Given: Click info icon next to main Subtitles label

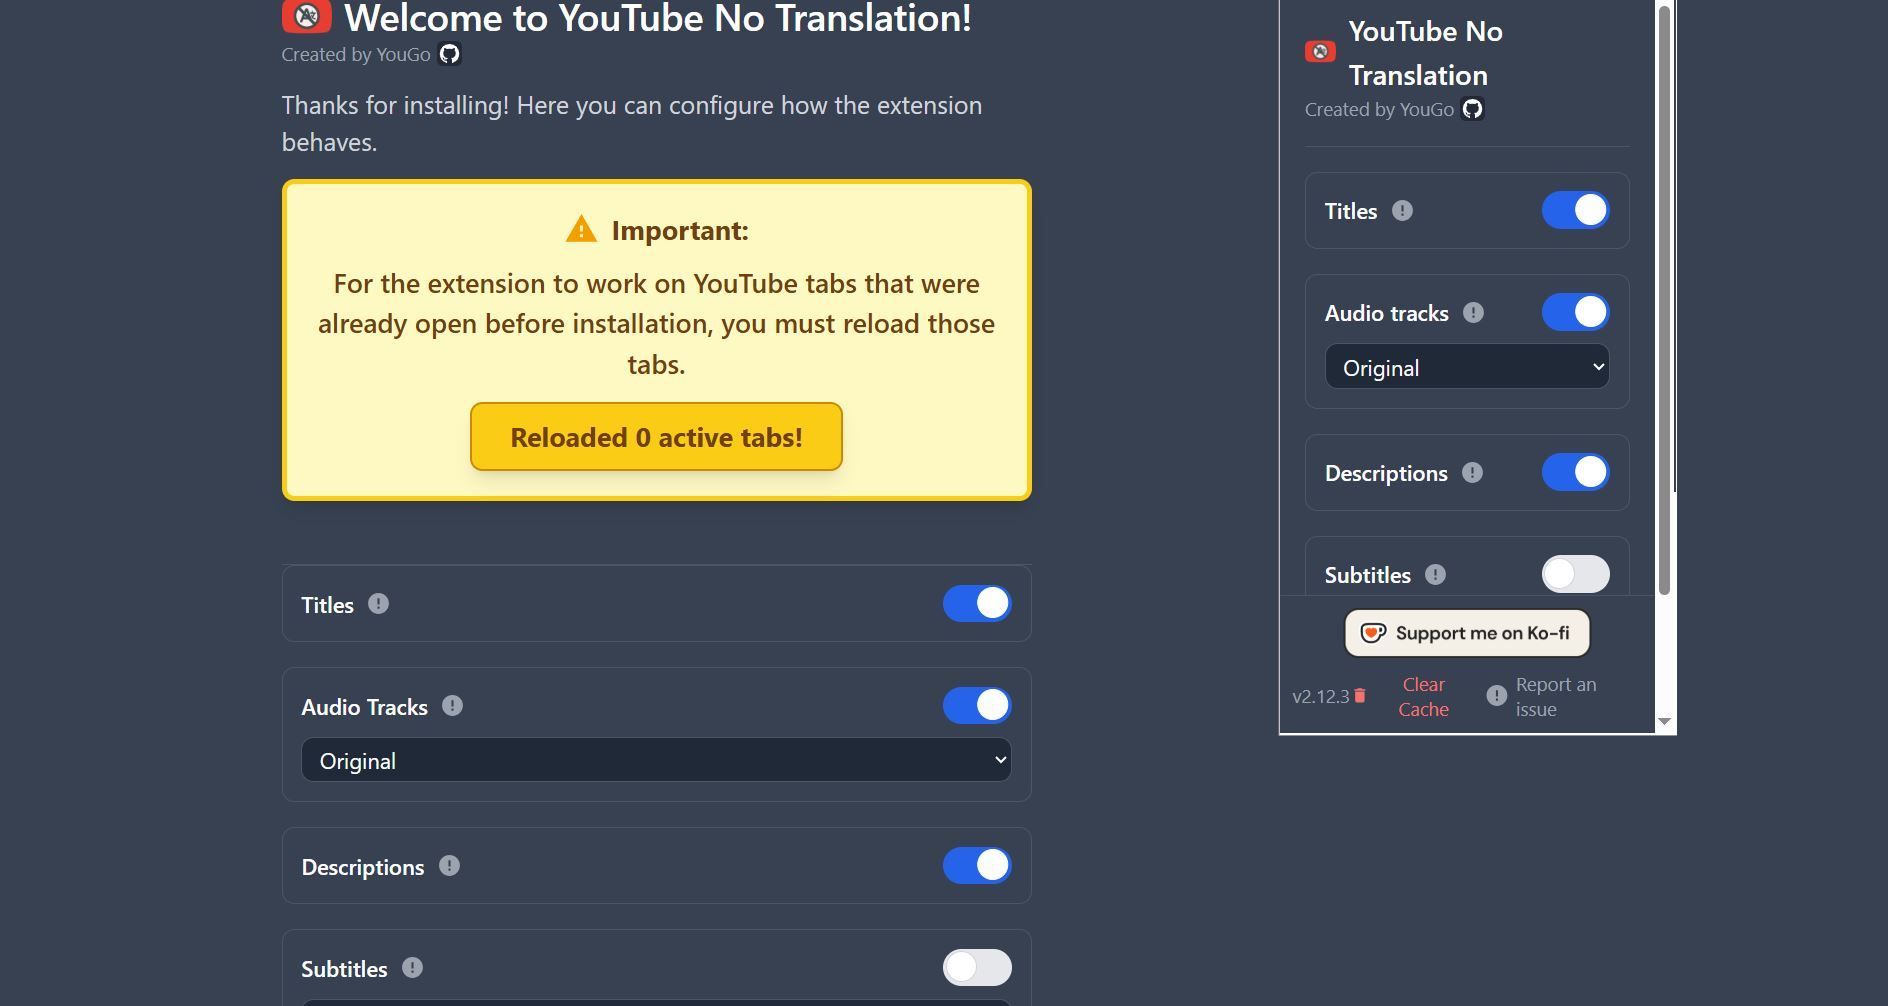Looking at the screenshot, I should [412, 968].
